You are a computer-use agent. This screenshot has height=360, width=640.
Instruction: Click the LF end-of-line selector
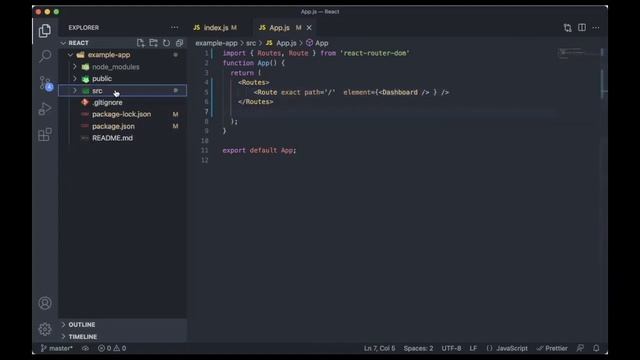tap(473, 348)
